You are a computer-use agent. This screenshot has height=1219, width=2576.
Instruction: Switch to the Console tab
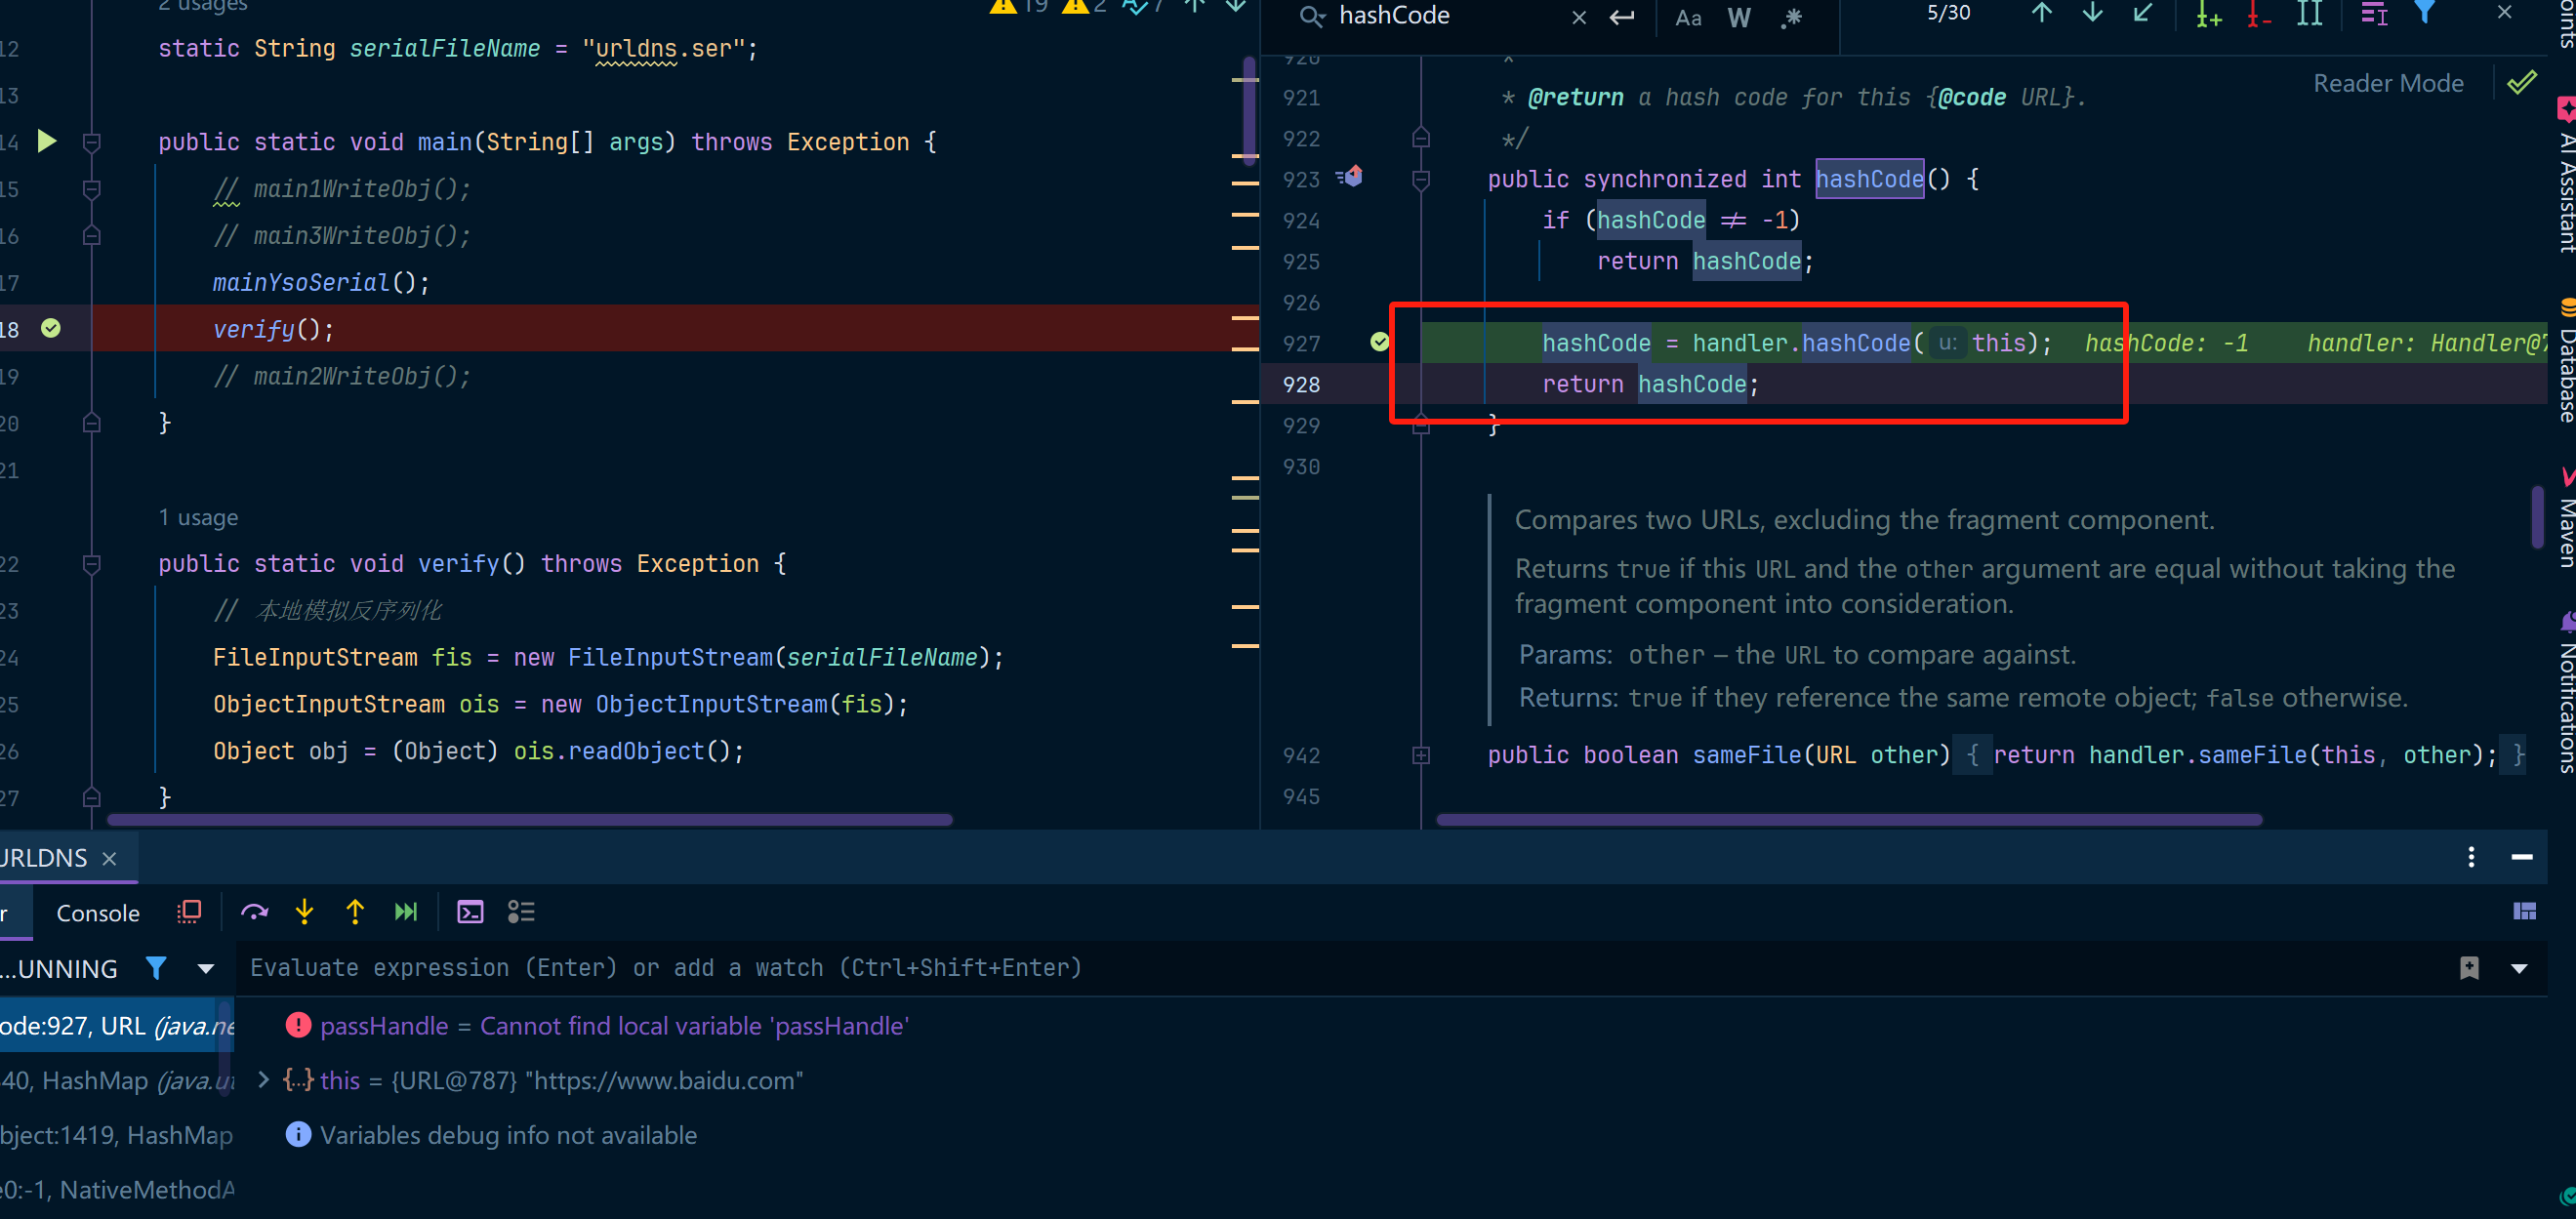coord(98,913)
